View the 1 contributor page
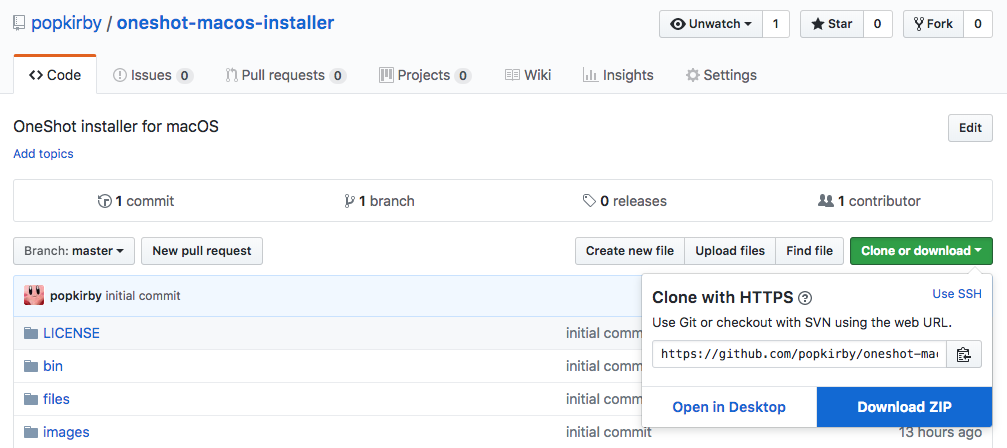 click(869, 201)
